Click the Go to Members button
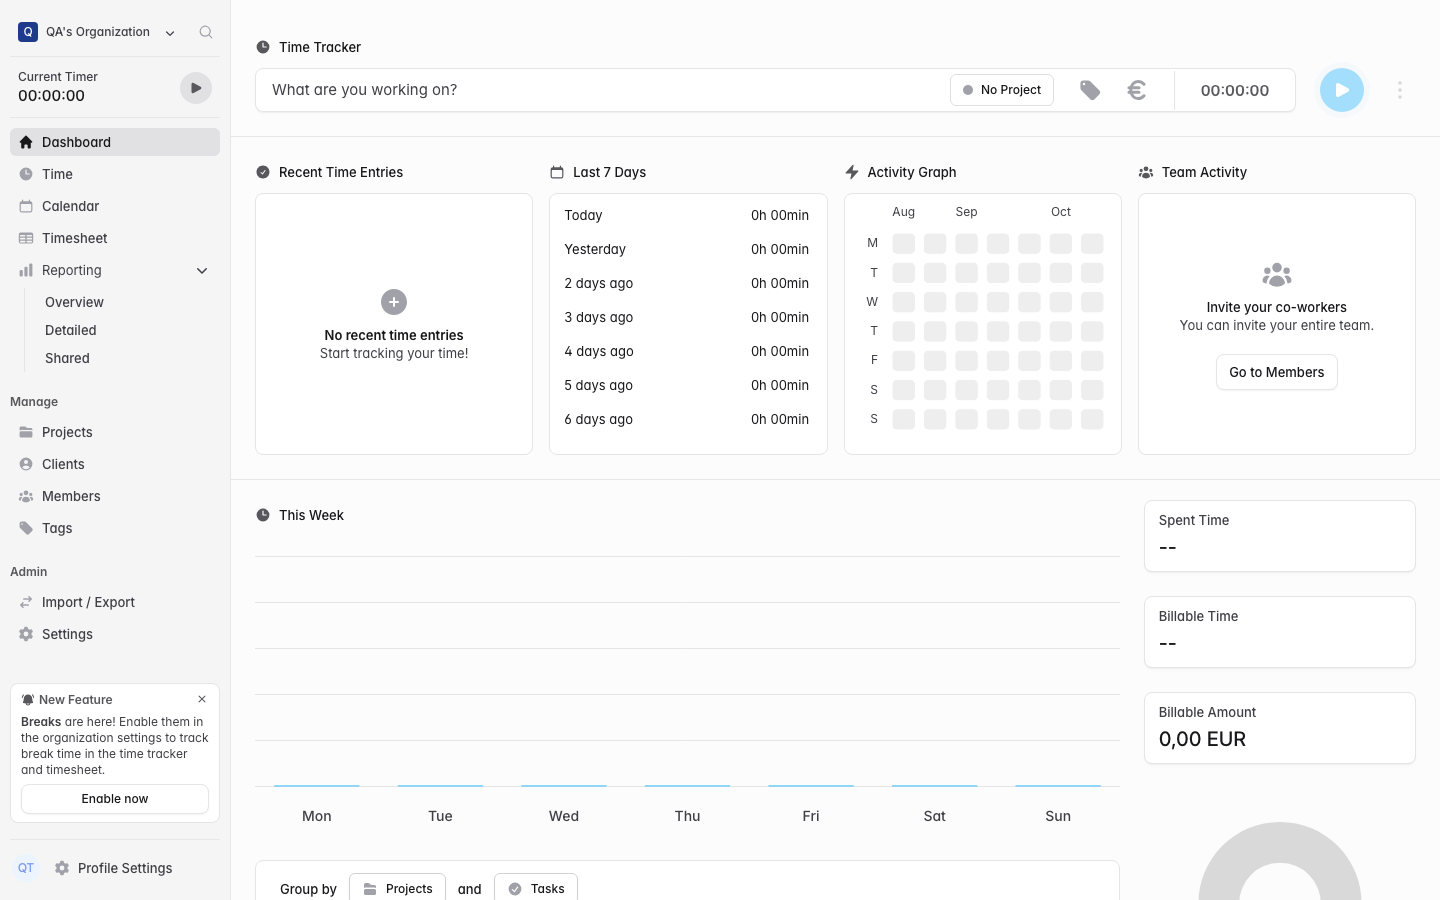The width and height of the screenshot is (1440, 900). (x=1277, y=372)
